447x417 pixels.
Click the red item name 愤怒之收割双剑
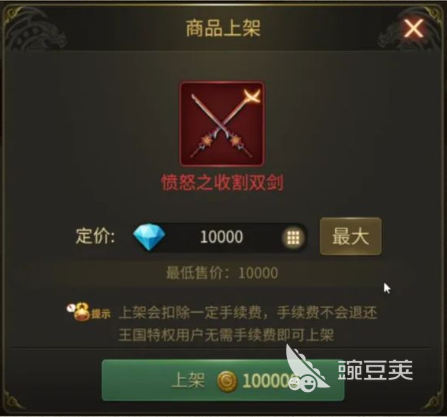point(222,183)
